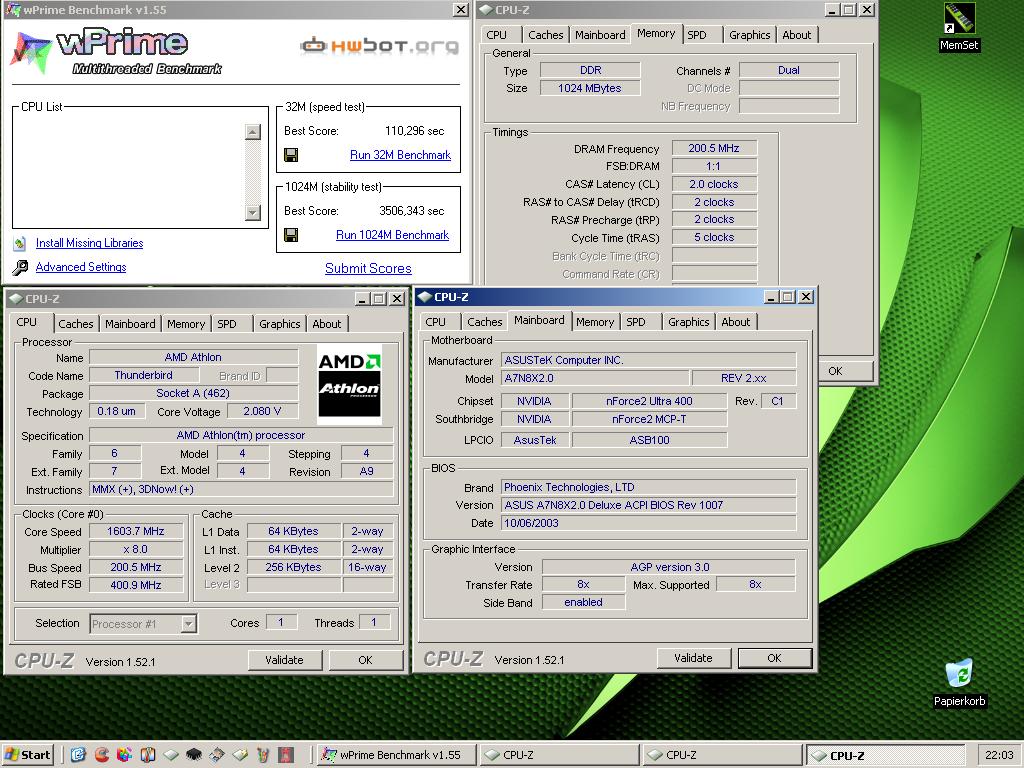Open Mainboard tab in left CPU-Z window

coord(130,324)
